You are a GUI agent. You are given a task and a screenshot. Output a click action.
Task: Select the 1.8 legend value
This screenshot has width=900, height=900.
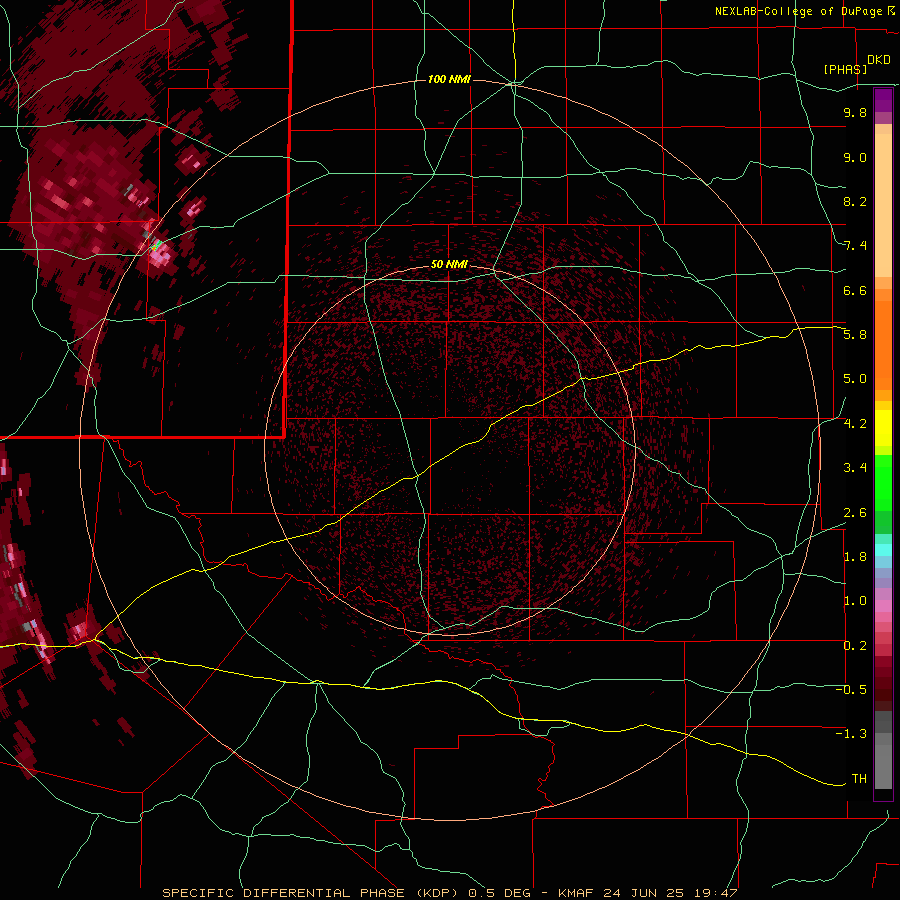(855, 557)
